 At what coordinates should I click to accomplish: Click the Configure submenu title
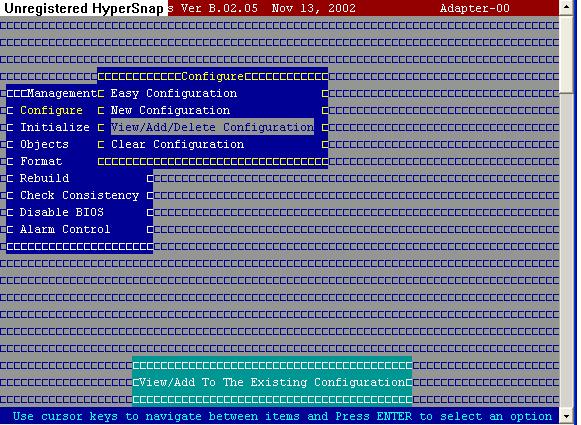coord(212,77)
